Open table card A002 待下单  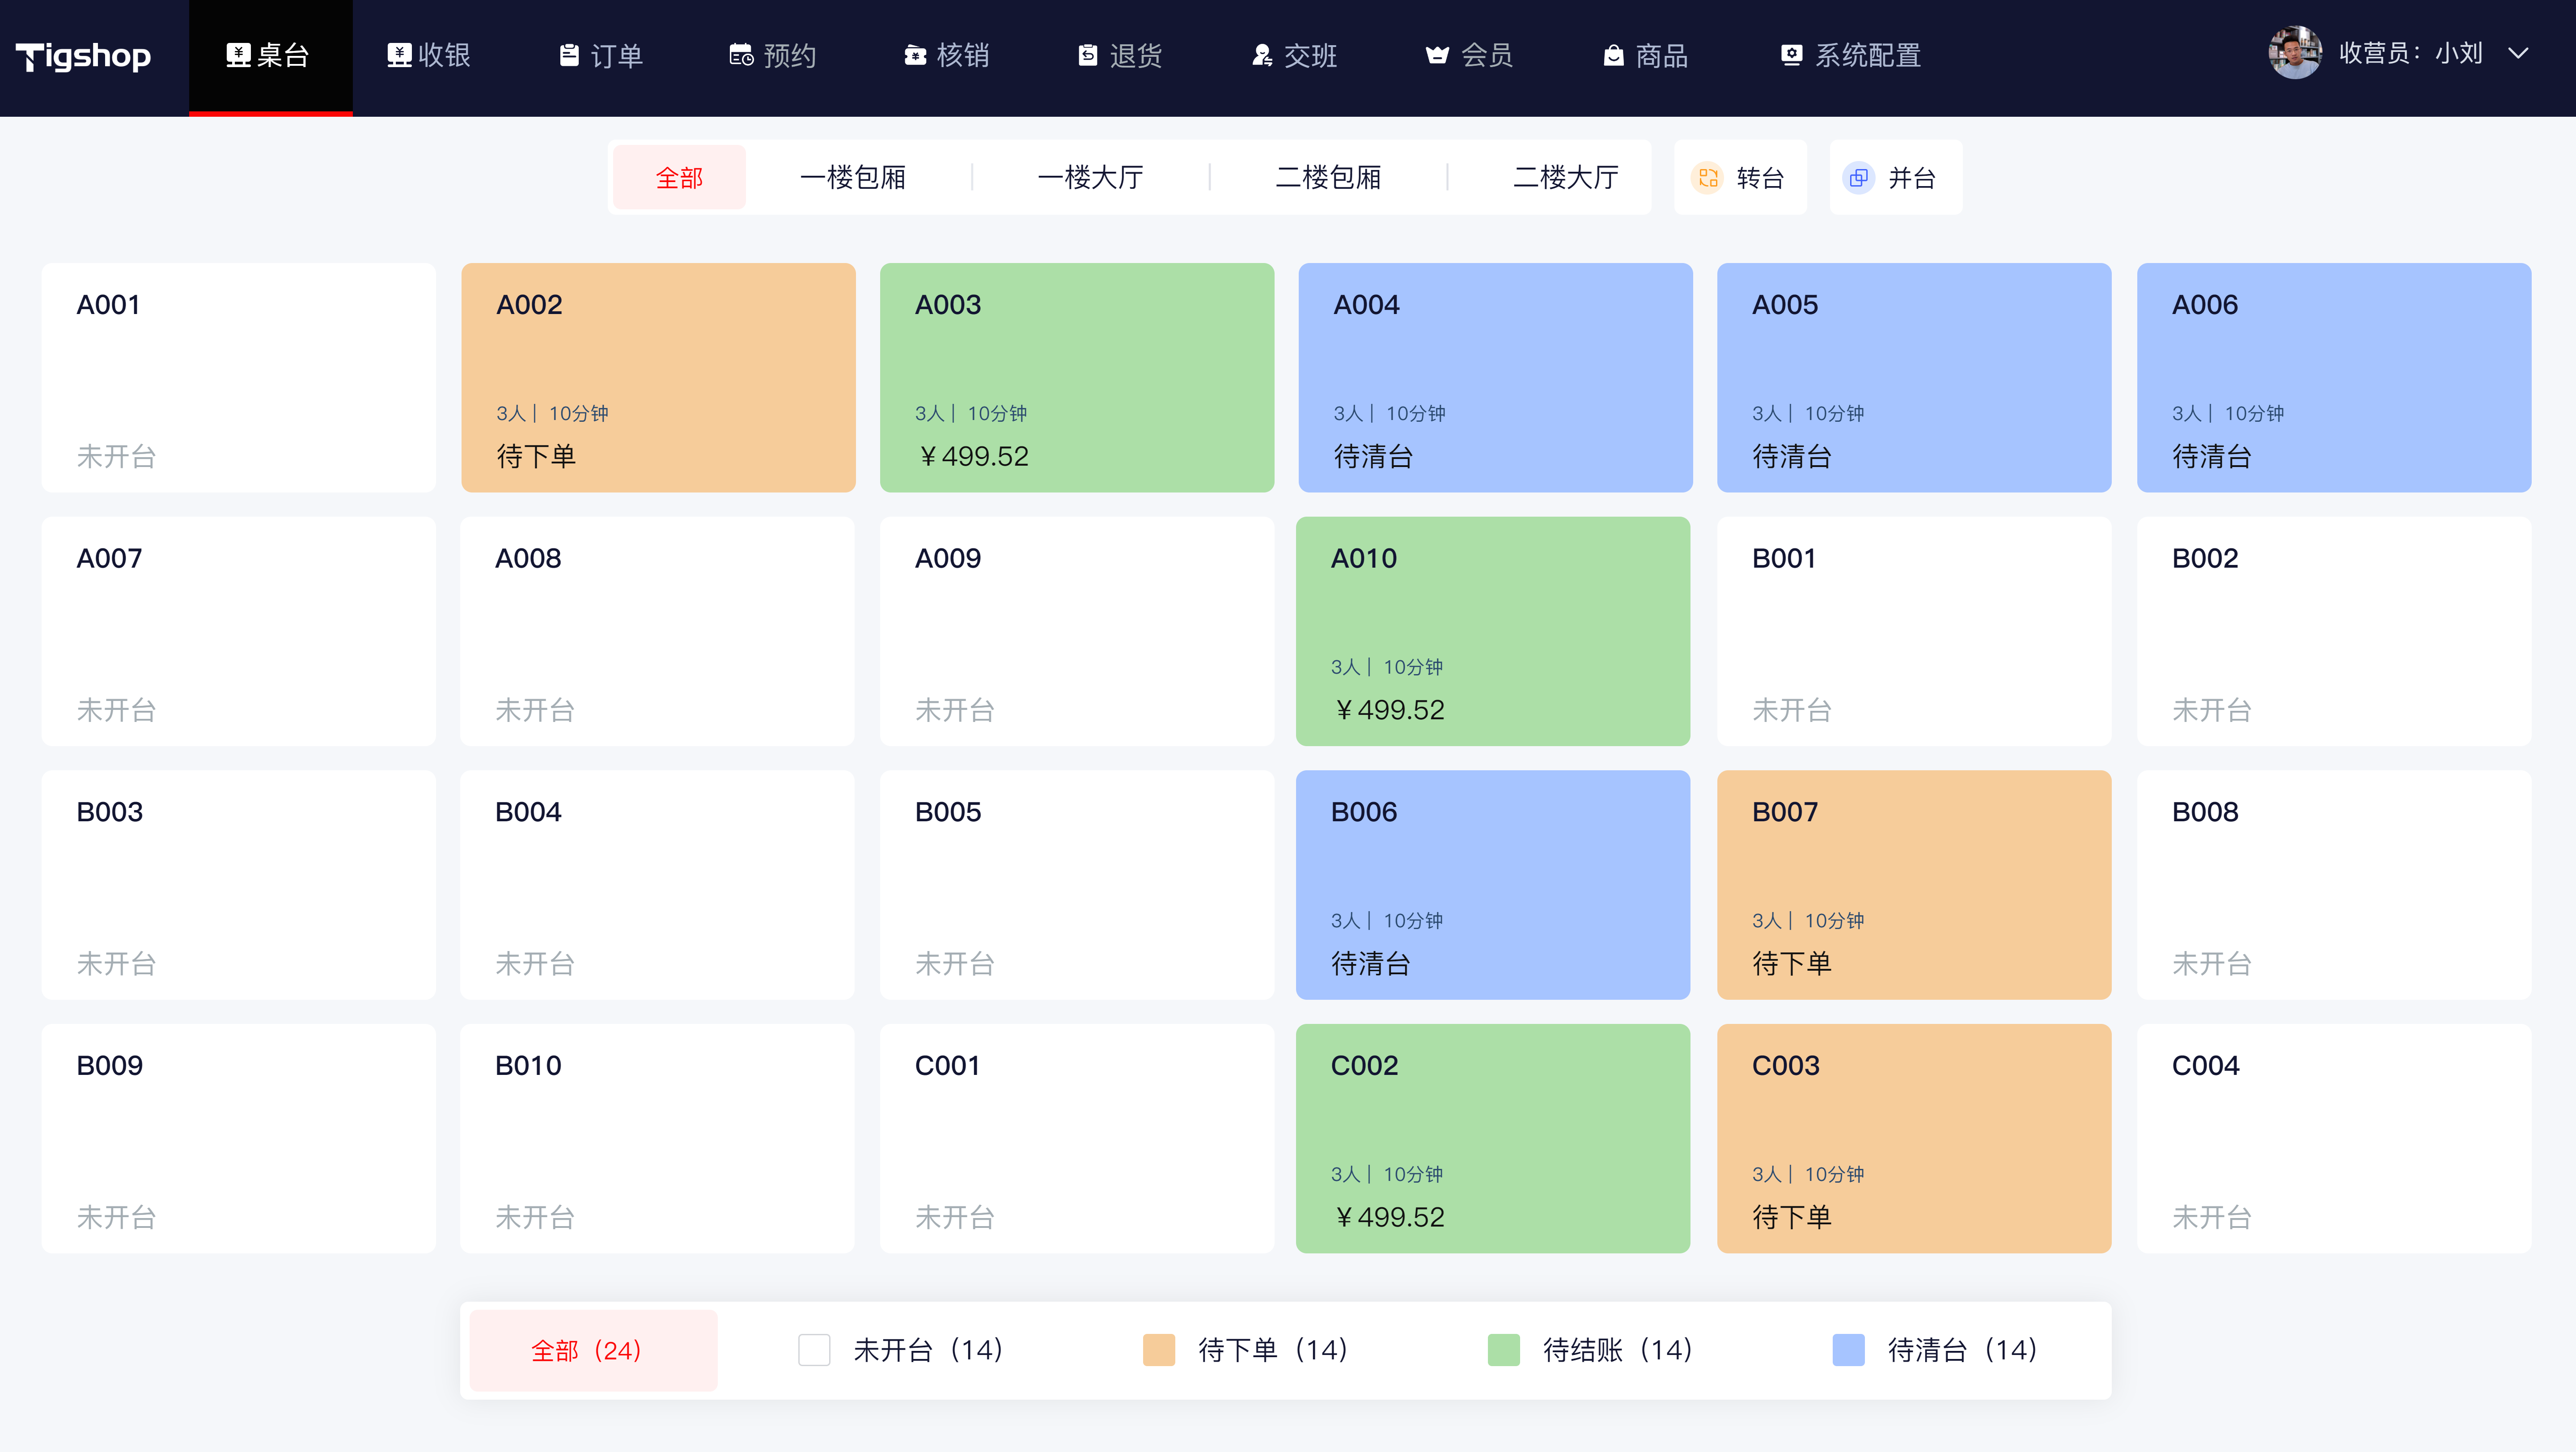click(658, 378)
